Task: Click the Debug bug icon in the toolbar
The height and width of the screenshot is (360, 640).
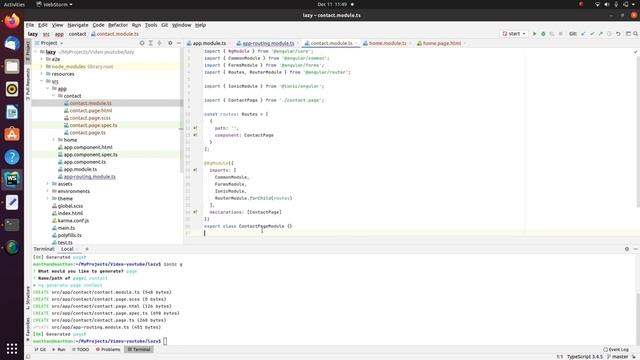Action: [x=543, y=34]
